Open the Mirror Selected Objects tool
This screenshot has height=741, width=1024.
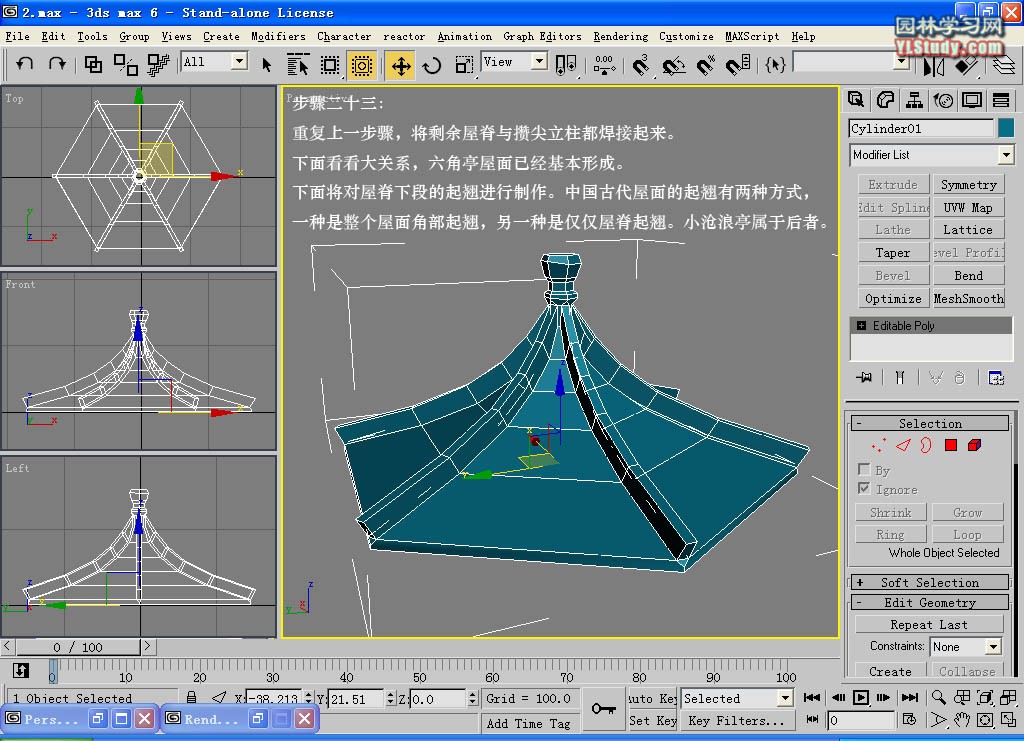934,65
